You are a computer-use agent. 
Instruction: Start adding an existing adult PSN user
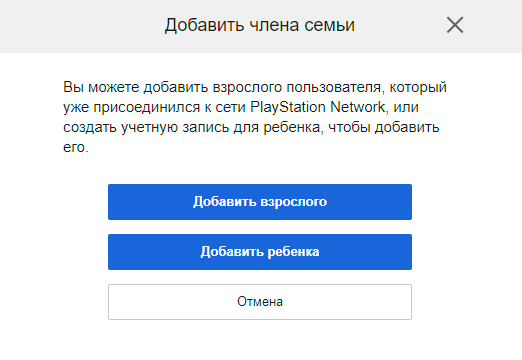[260, 202]
